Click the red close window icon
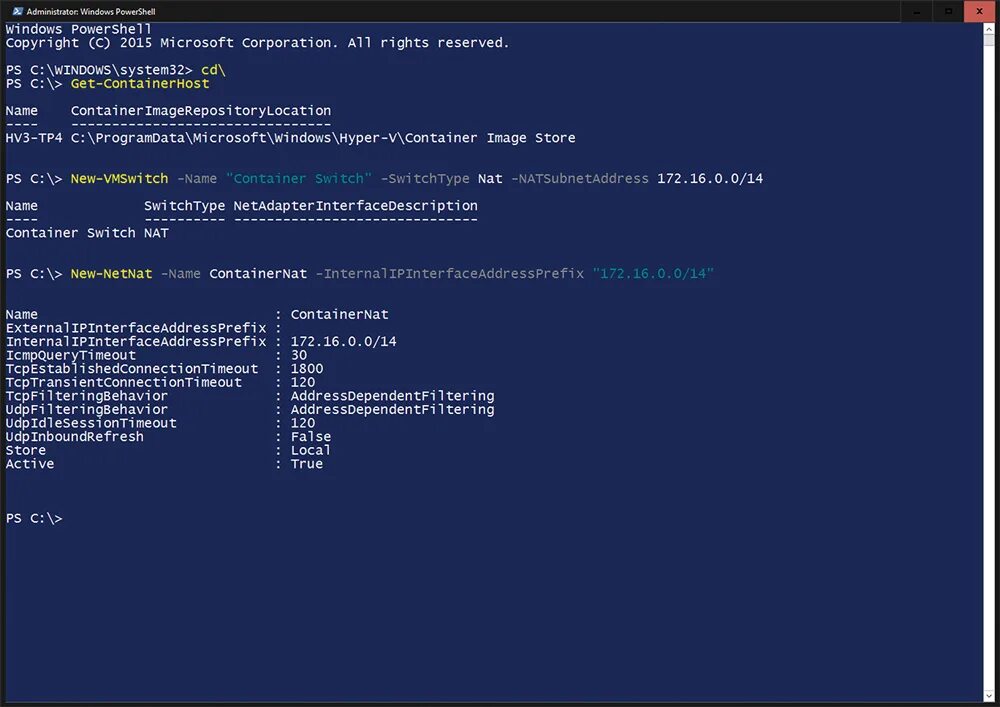The image size is (1000, 707). pos(979,10)
